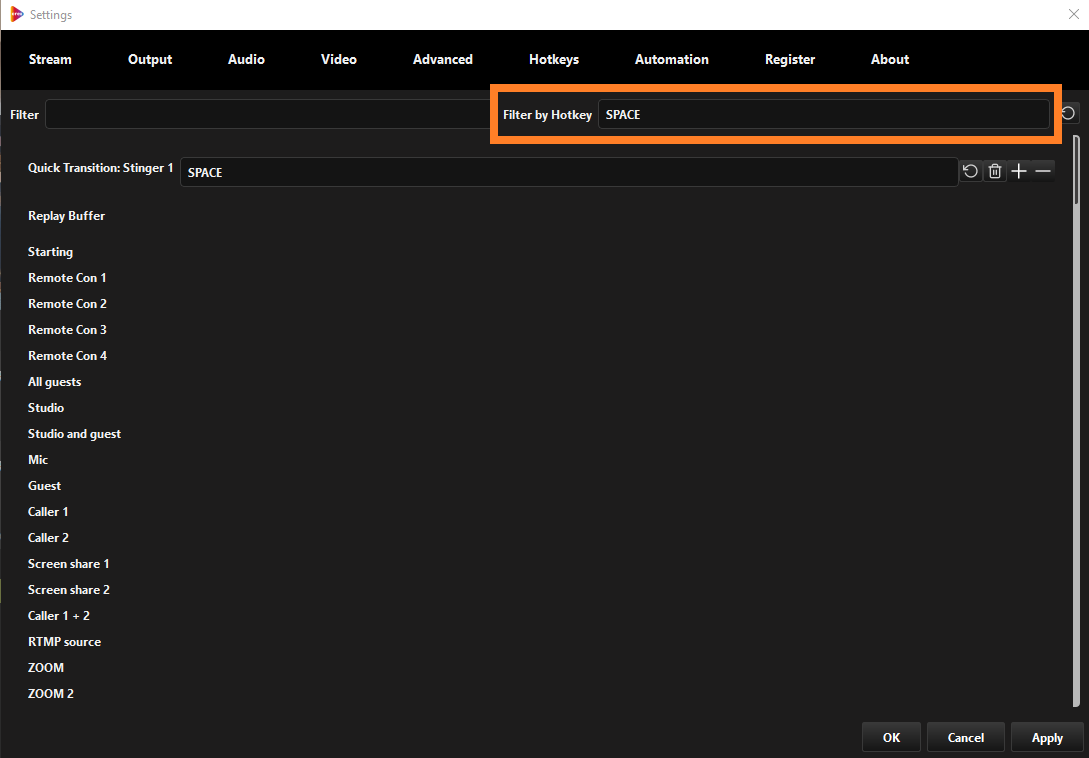Select the Mic entry
1089x758 pixels.
(38, 459)
